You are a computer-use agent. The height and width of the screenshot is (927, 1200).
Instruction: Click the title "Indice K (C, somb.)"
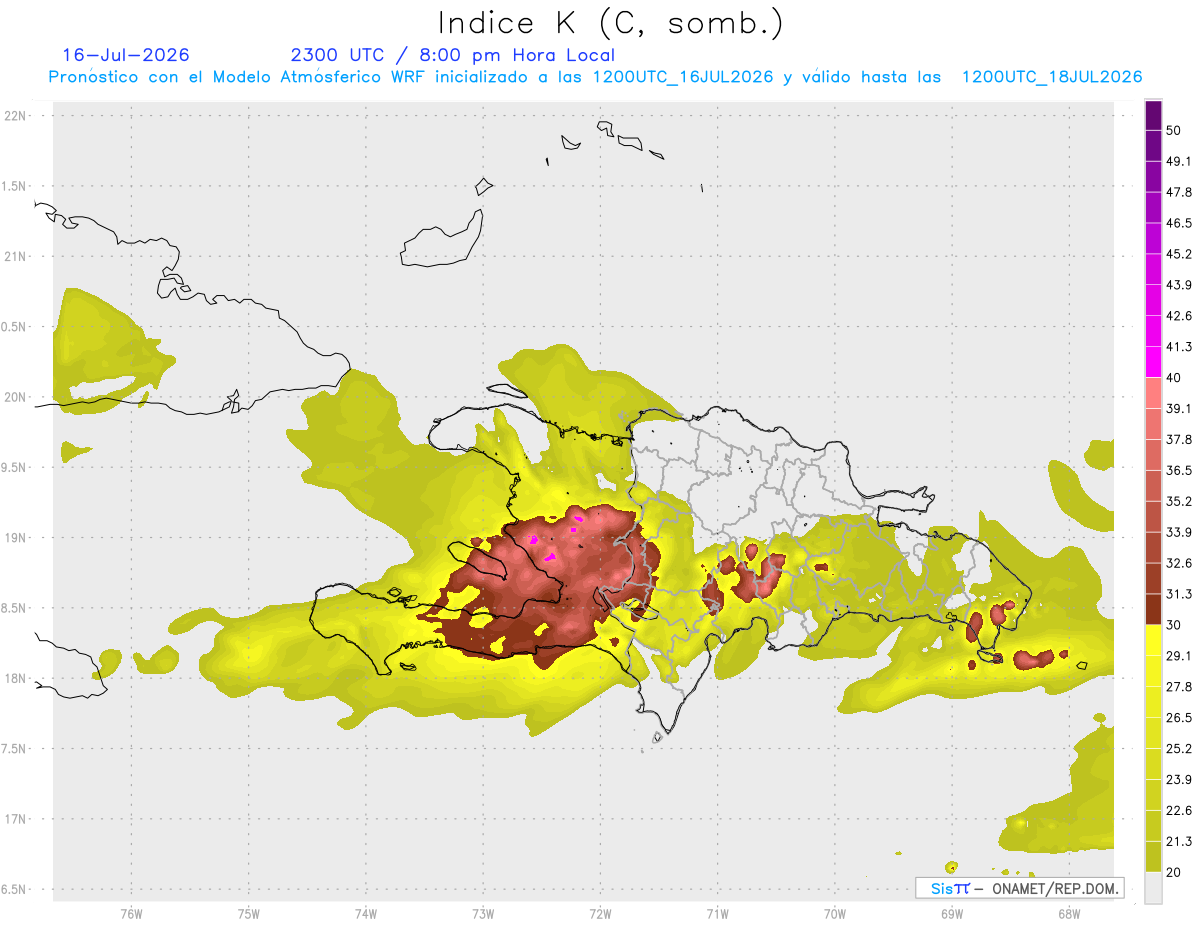610,23
